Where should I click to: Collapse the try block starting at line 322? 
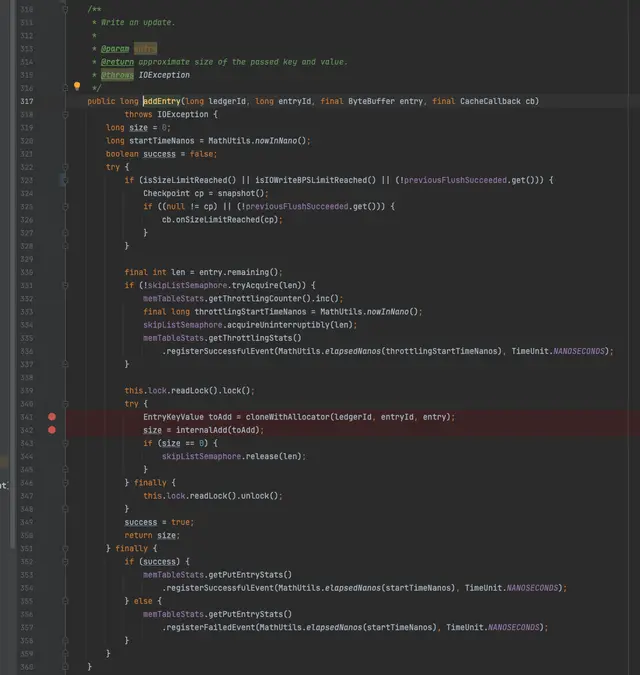tap(66, 167)
